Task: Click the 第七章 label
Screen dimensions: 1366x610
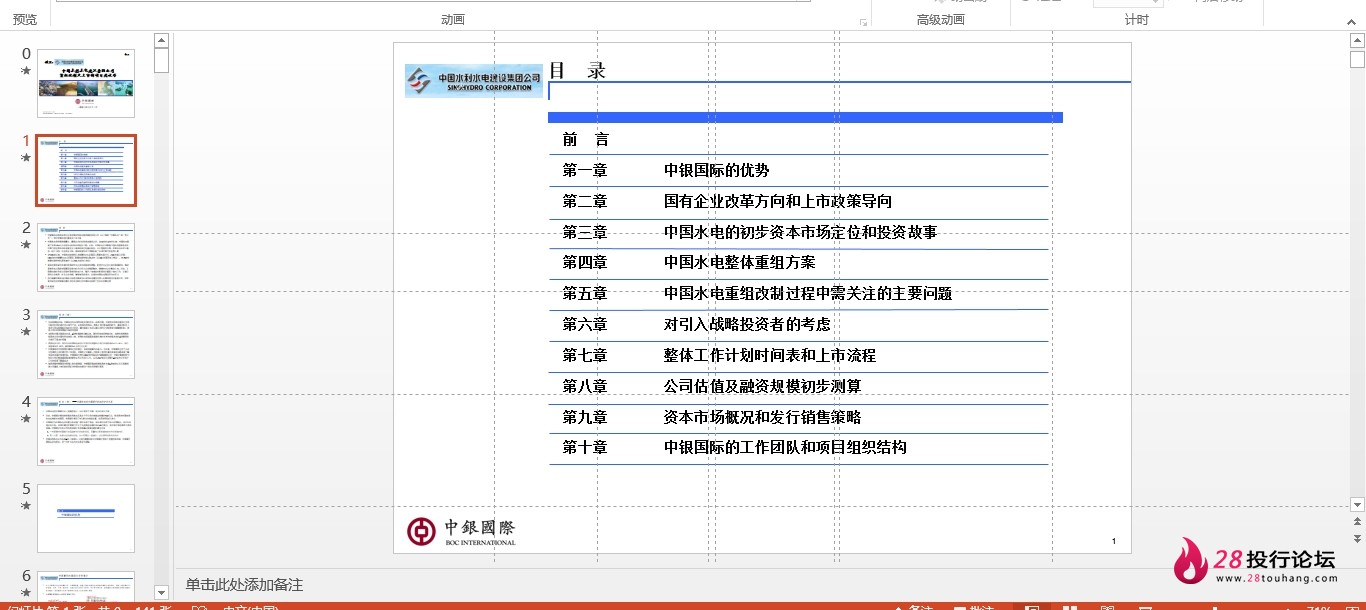Action: (585, 355)
